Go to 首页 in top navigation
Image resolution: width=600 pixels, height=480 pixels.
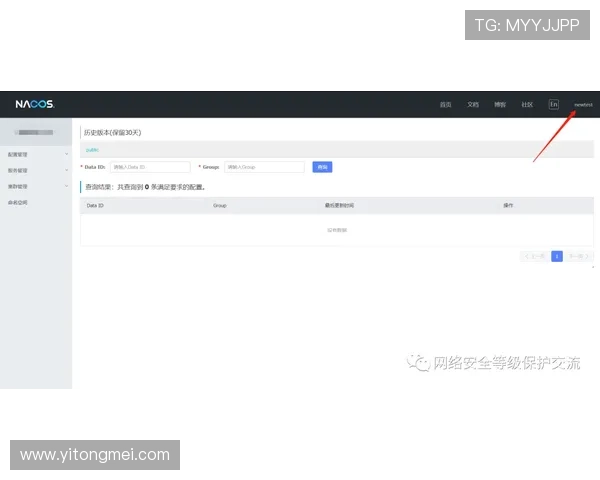tap(446, 104)
